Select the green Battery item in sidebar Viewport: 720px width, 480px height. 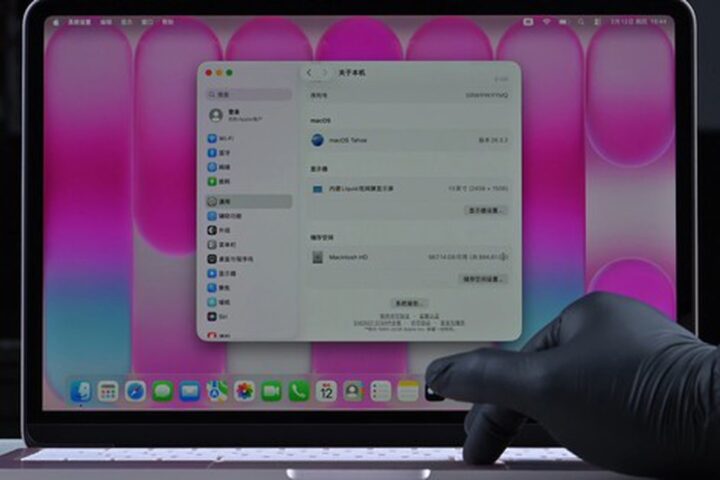click(x=248, y=181)
